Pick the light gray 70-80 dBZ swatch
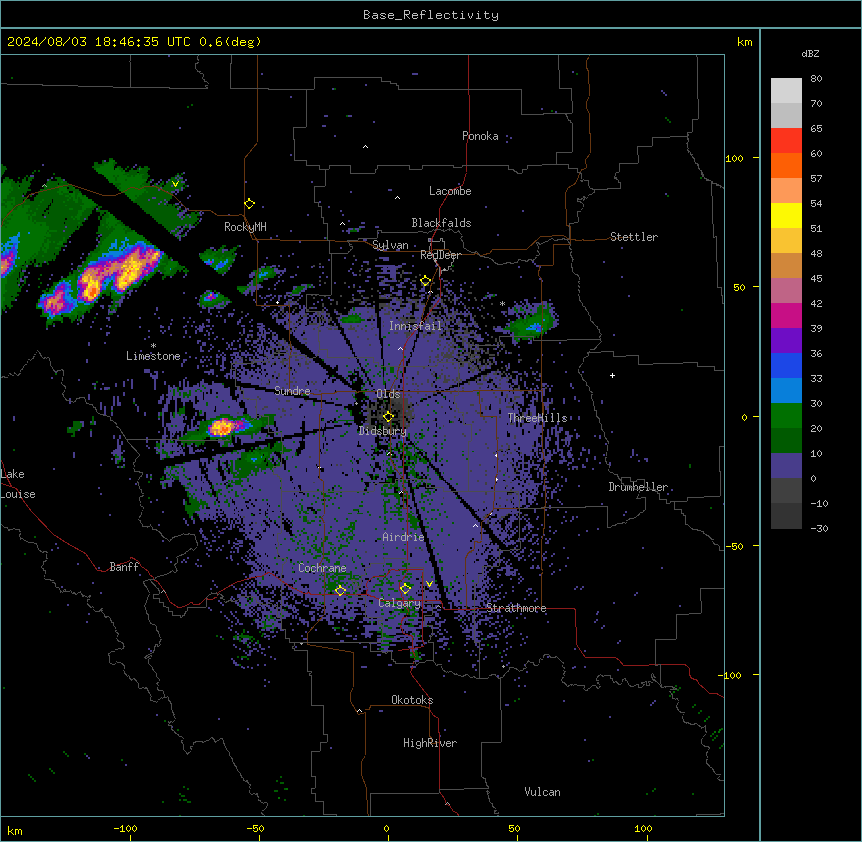 click(786, 91)
